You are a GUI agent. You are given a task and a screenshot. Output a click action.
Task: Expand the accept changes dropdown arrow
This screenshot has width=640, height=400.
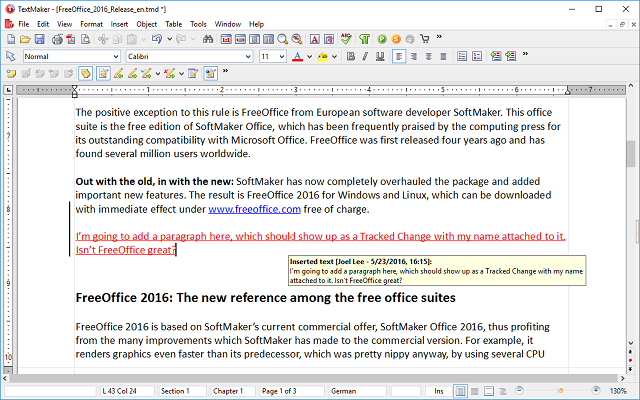point(158,74)
